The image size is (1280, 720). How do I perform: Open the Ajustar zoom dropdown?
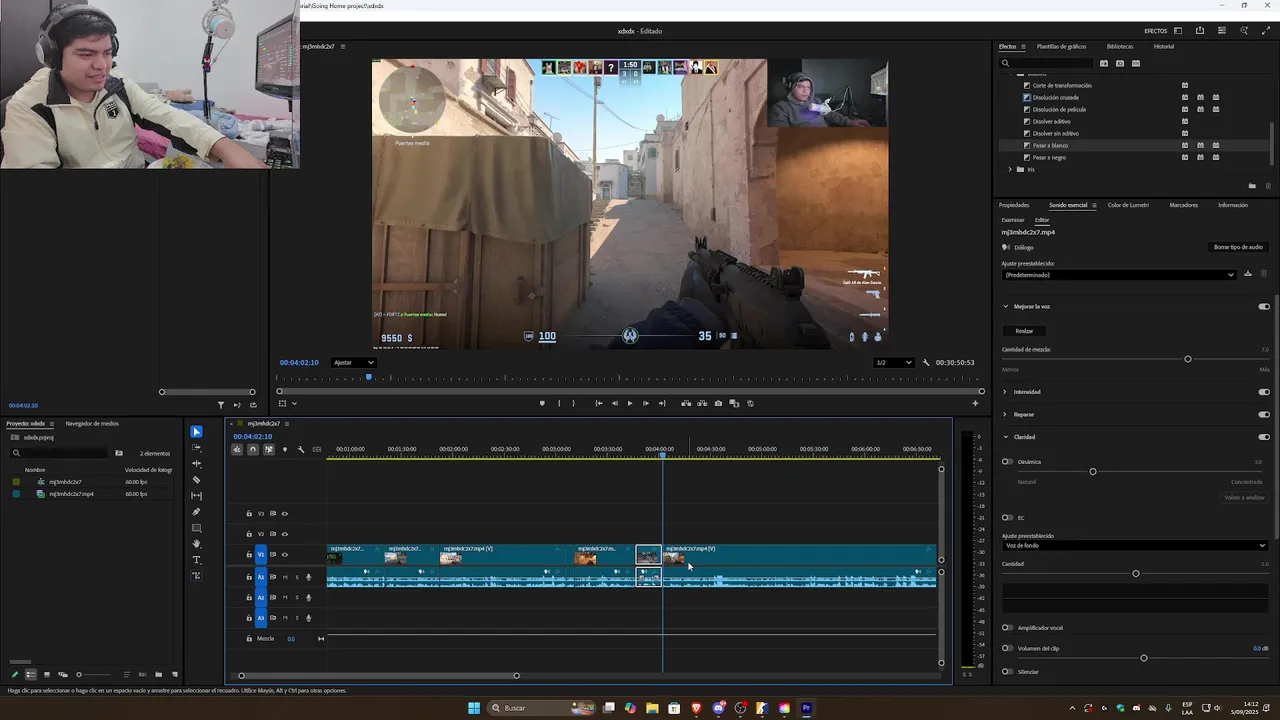point(353,362)
